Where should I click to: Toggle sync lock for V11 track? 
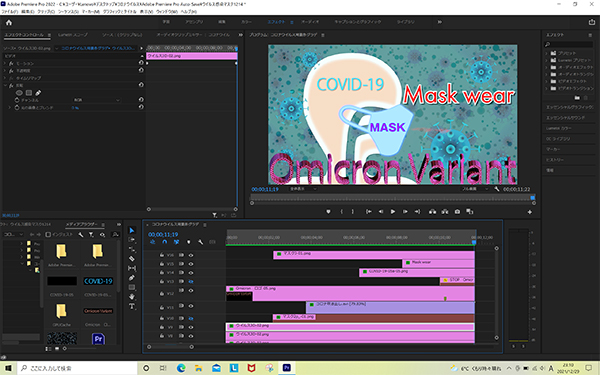[181, 306]
